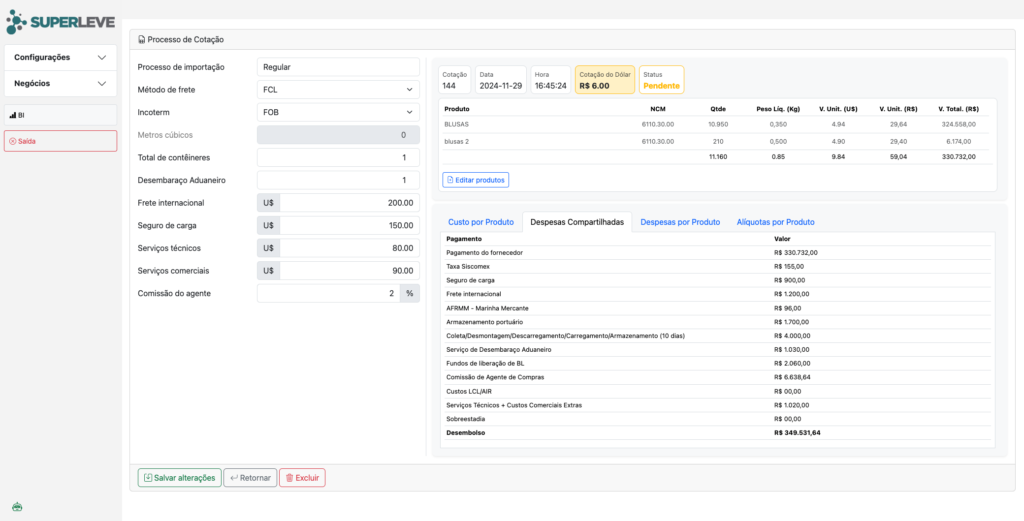Screen dimensions: 1024x521
Task: Click the save icon in Salvar alterações
Action: [x=148, y=478]
